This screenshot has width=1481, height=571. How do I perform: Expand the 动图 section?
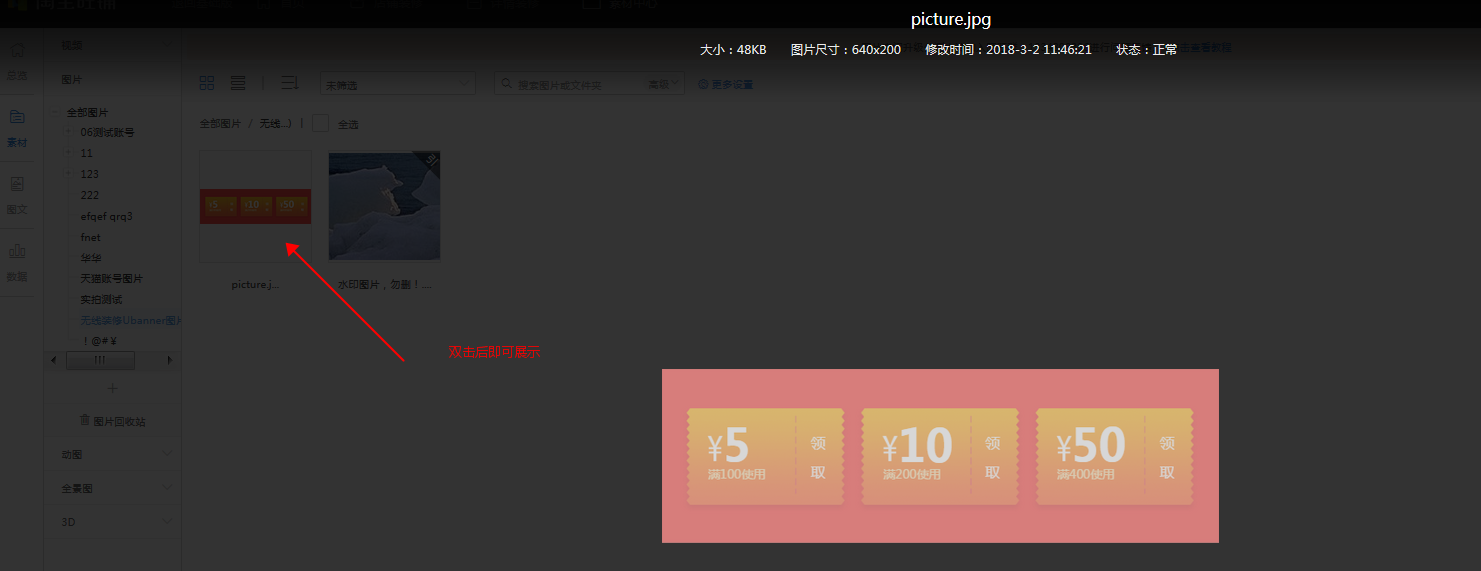click(113, 454)
